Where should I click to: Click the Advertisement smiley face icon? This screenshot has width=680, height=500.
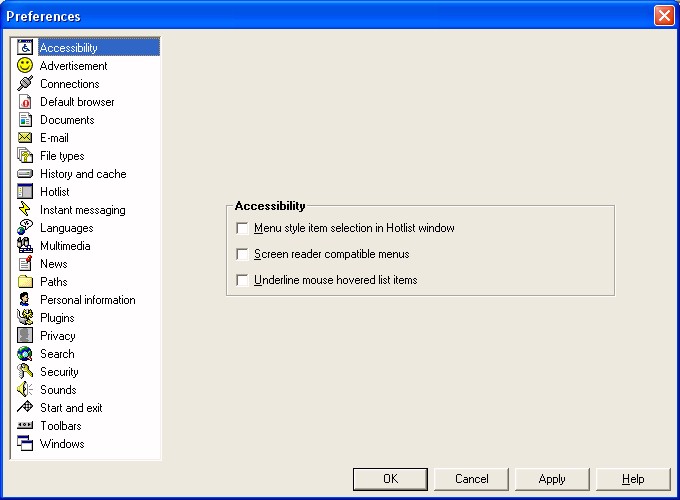click(25, 65)
